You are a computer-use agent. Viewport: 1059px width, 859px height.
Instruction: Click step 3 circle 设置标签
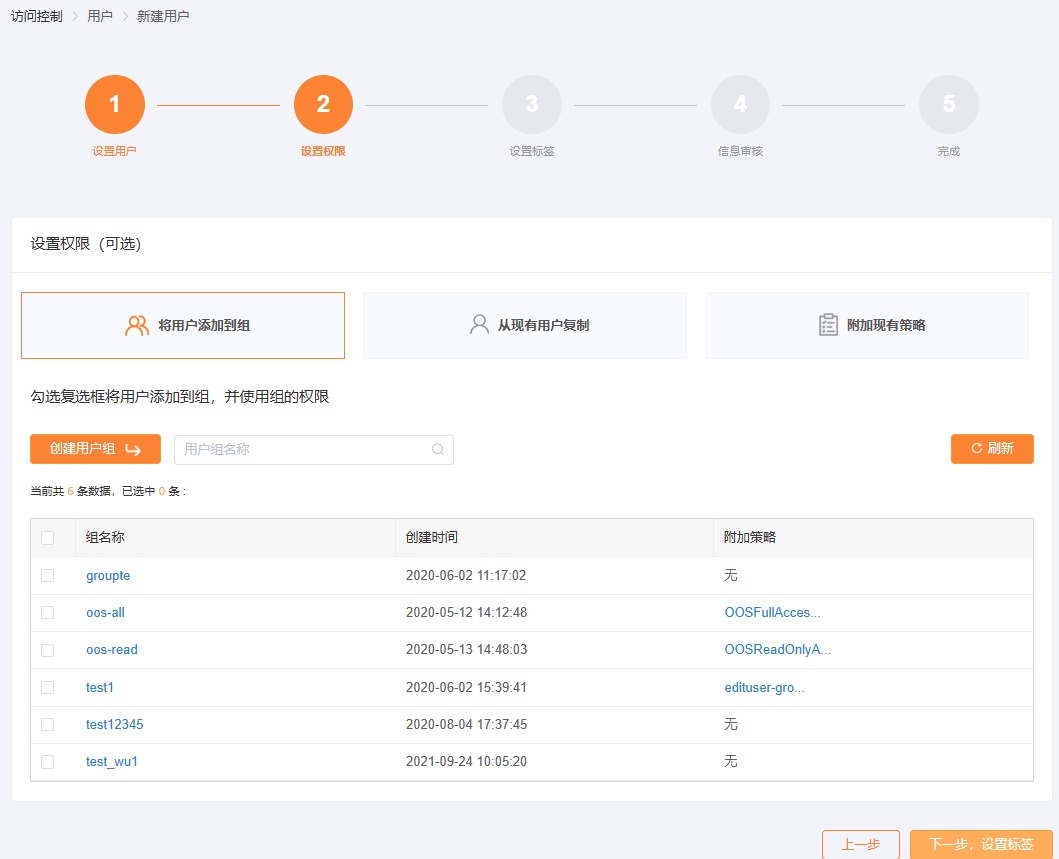pyautogui.click(x=532, y=105)
